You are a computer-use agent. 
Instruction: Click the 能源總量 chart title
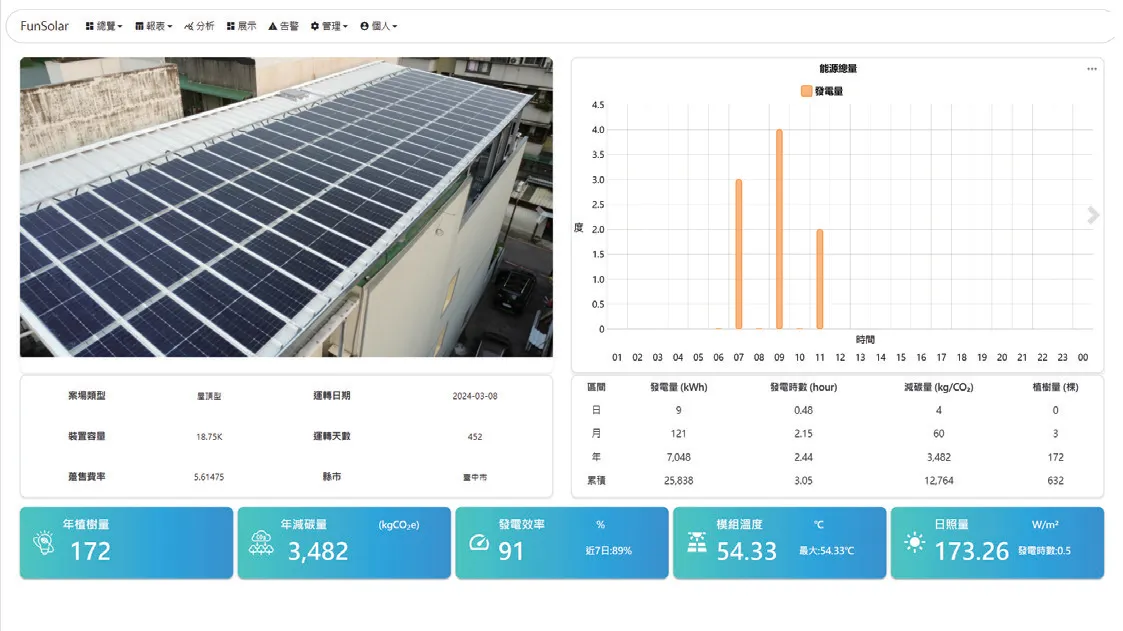click(x=838, y=69)
